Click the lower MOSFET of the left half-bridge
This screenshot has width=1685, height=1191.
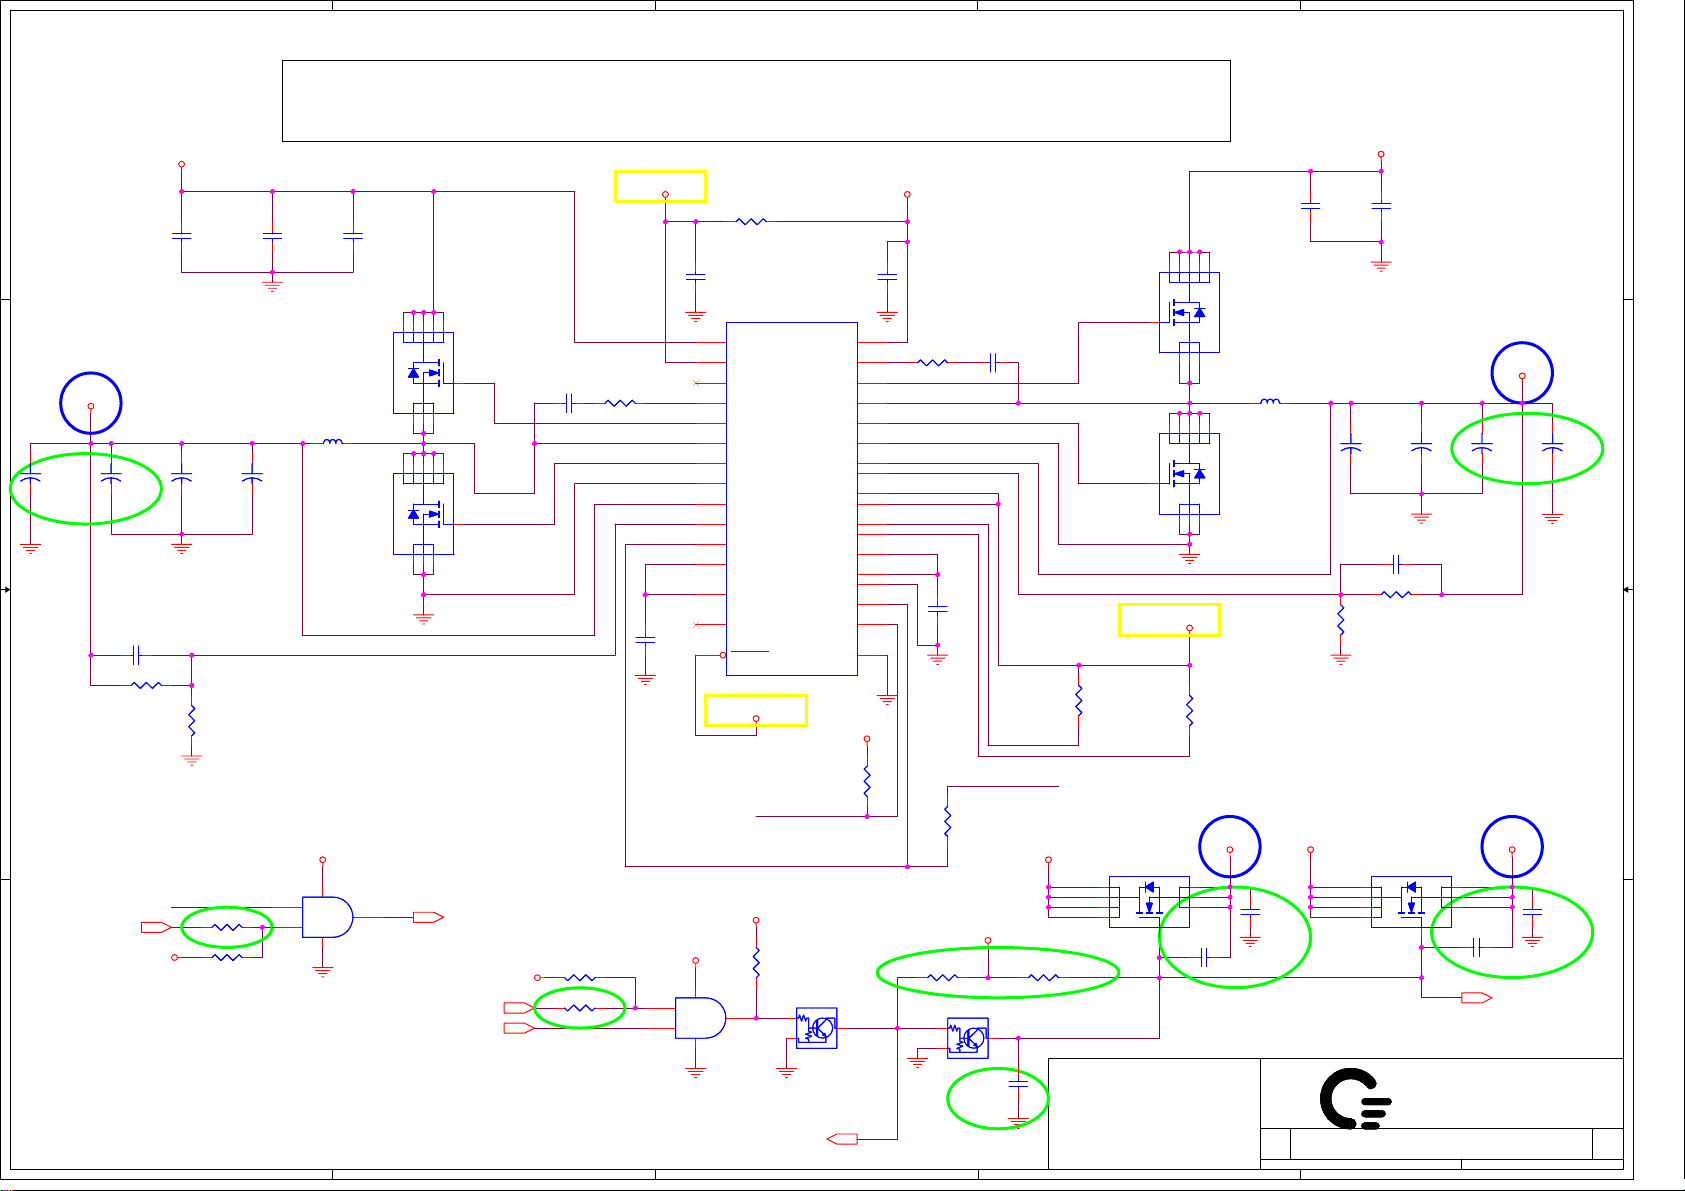coord(424,514)
